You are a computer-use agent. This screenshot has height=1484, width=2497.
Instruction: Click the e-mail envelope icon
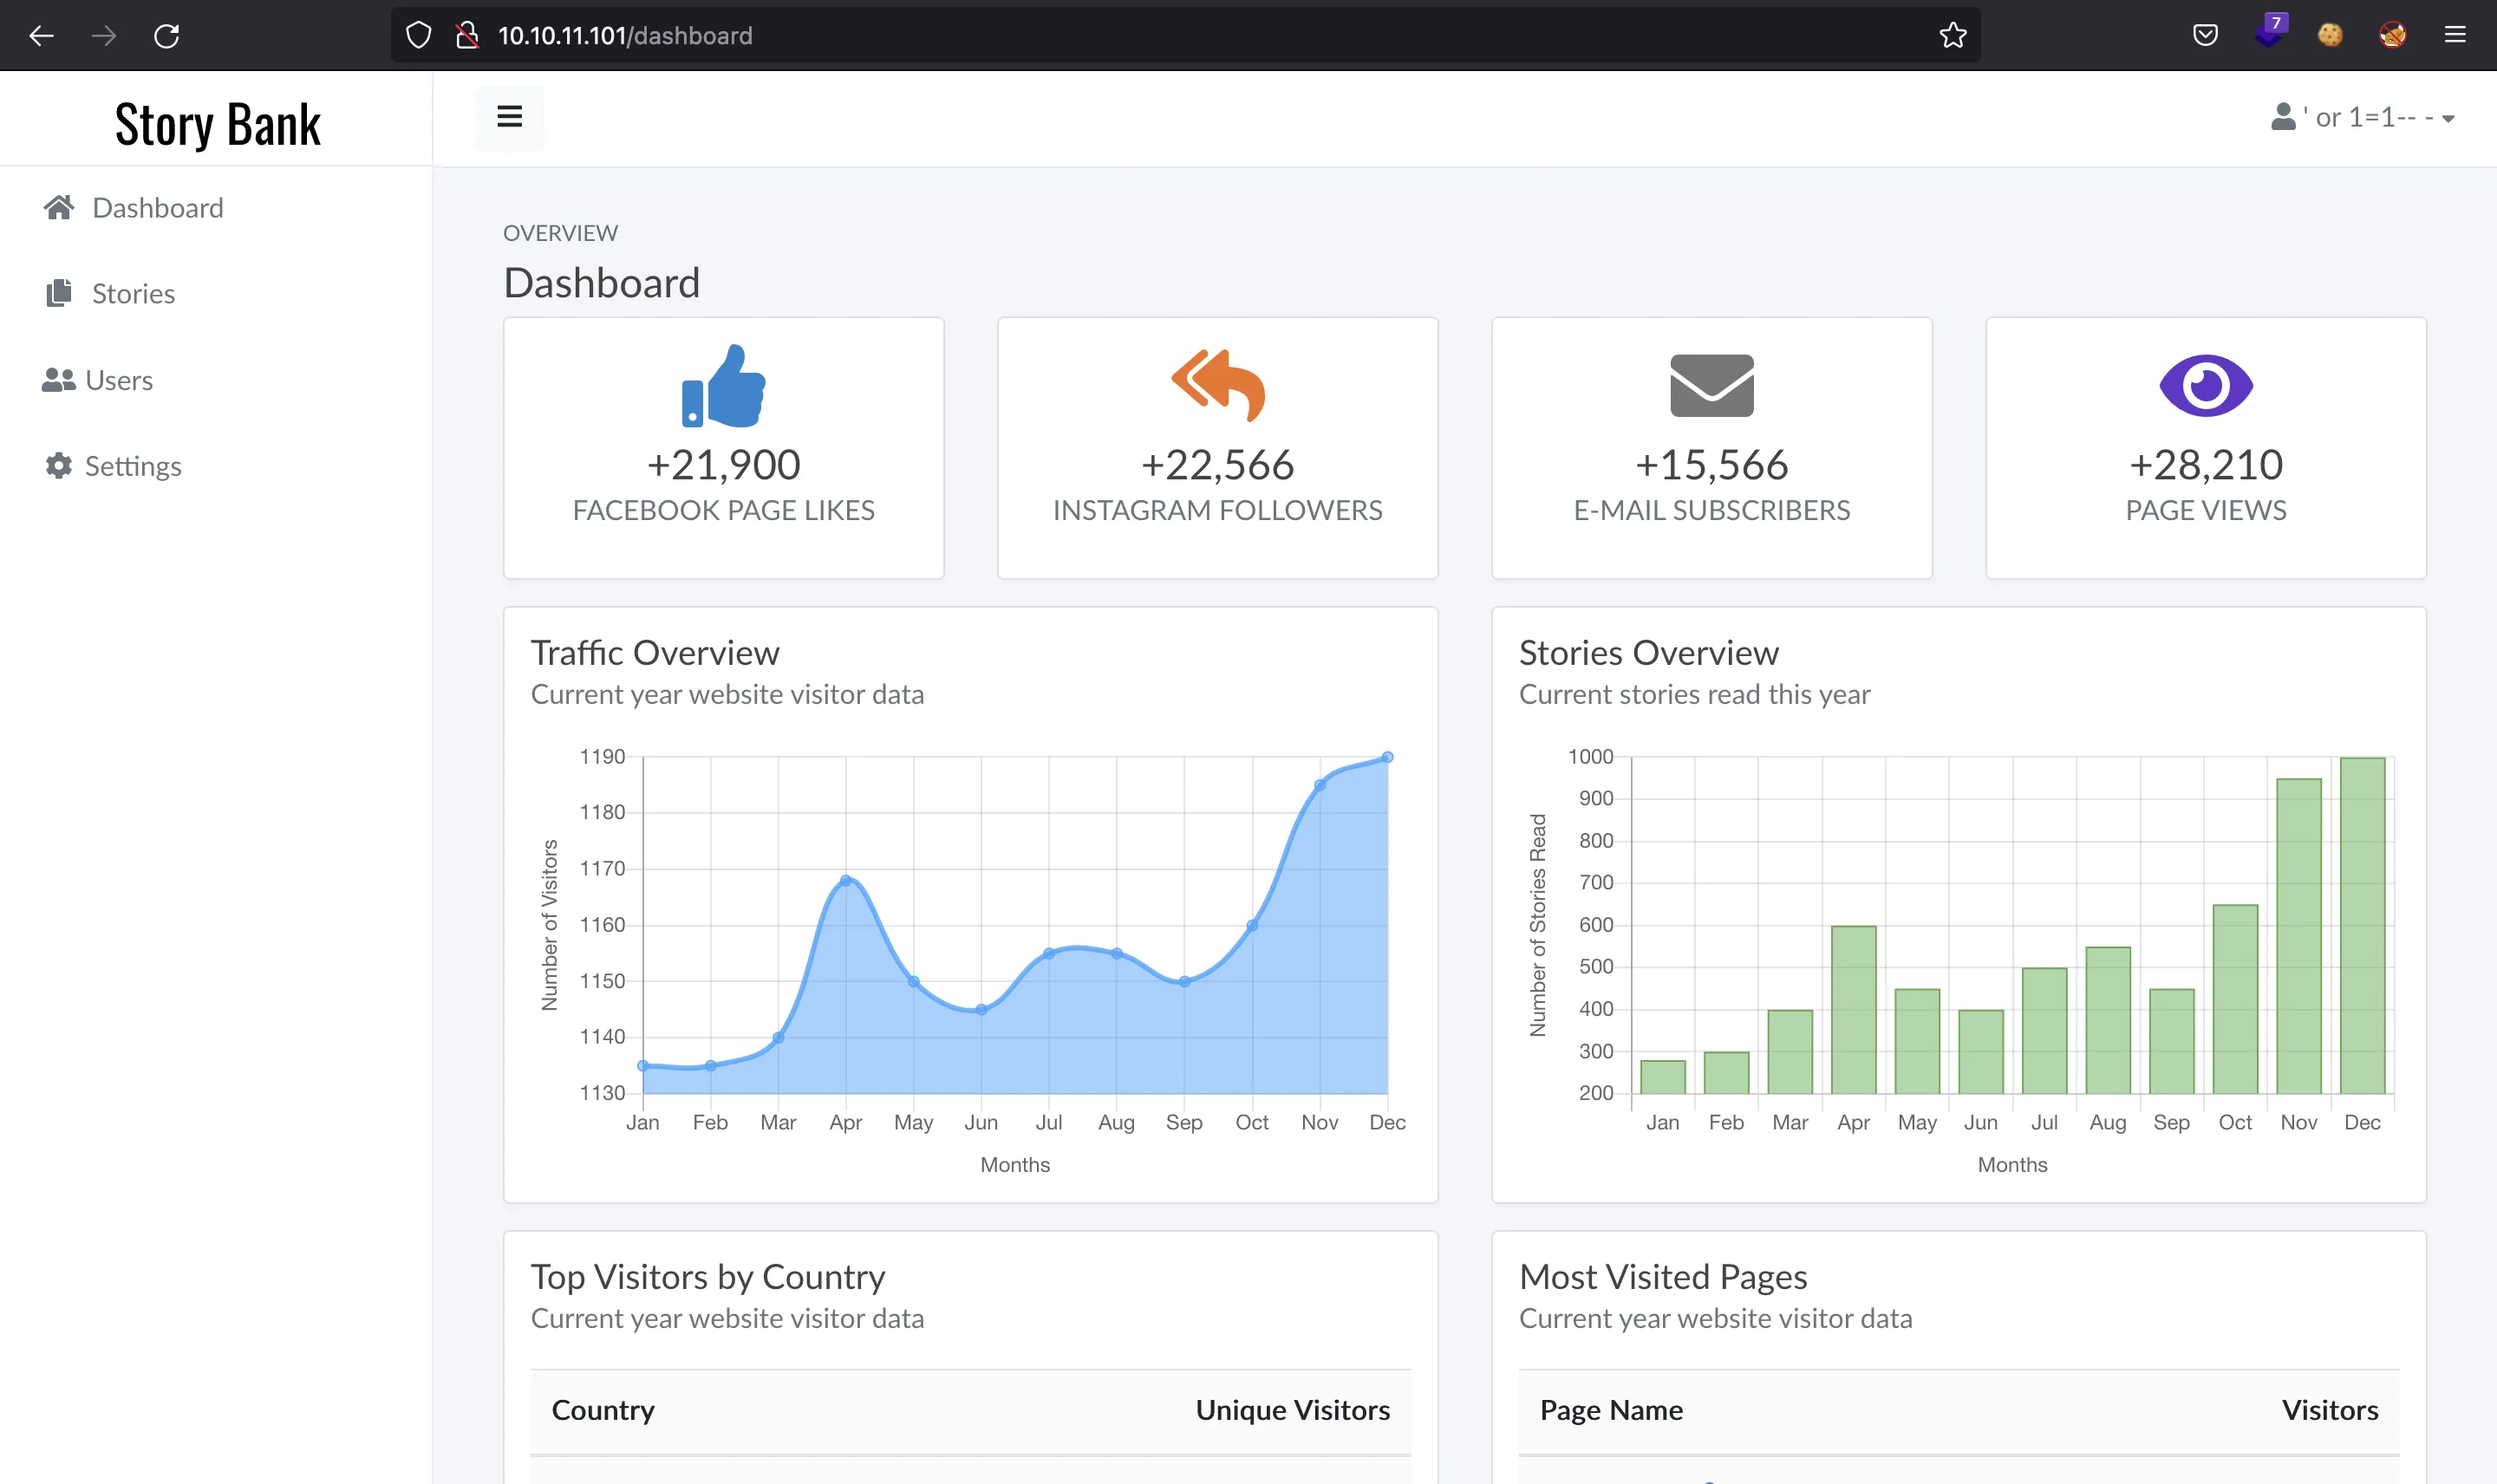tap(1712, 385)
